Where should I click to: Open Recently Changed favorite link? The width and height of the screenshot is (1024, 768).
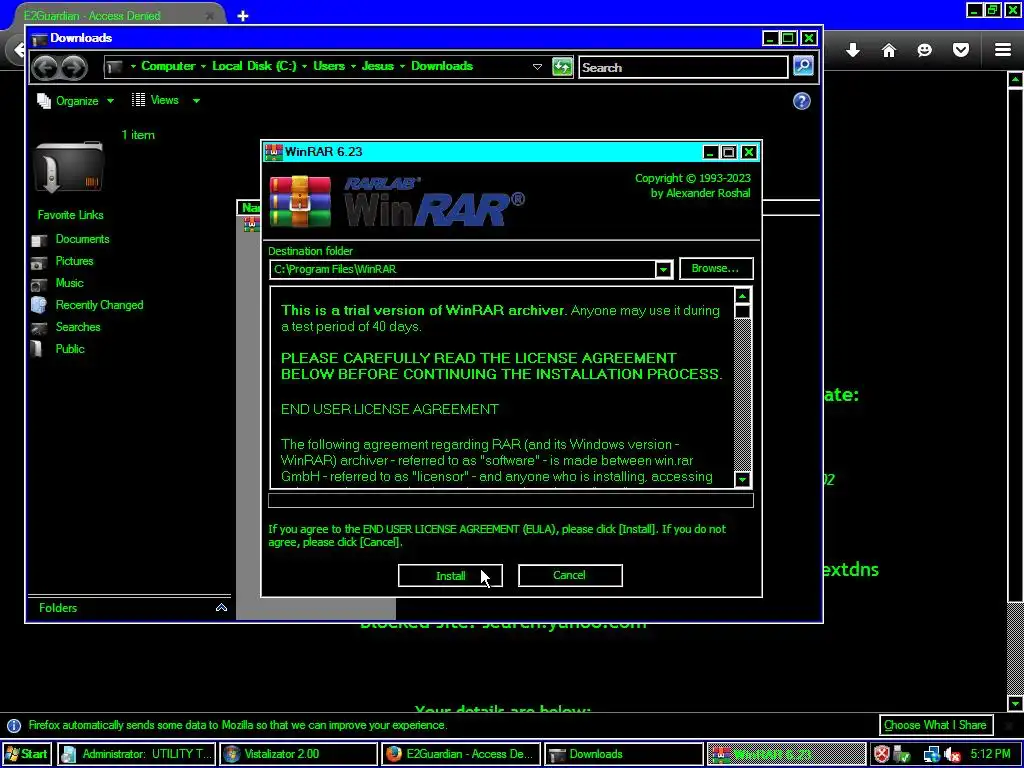point(99,305)
